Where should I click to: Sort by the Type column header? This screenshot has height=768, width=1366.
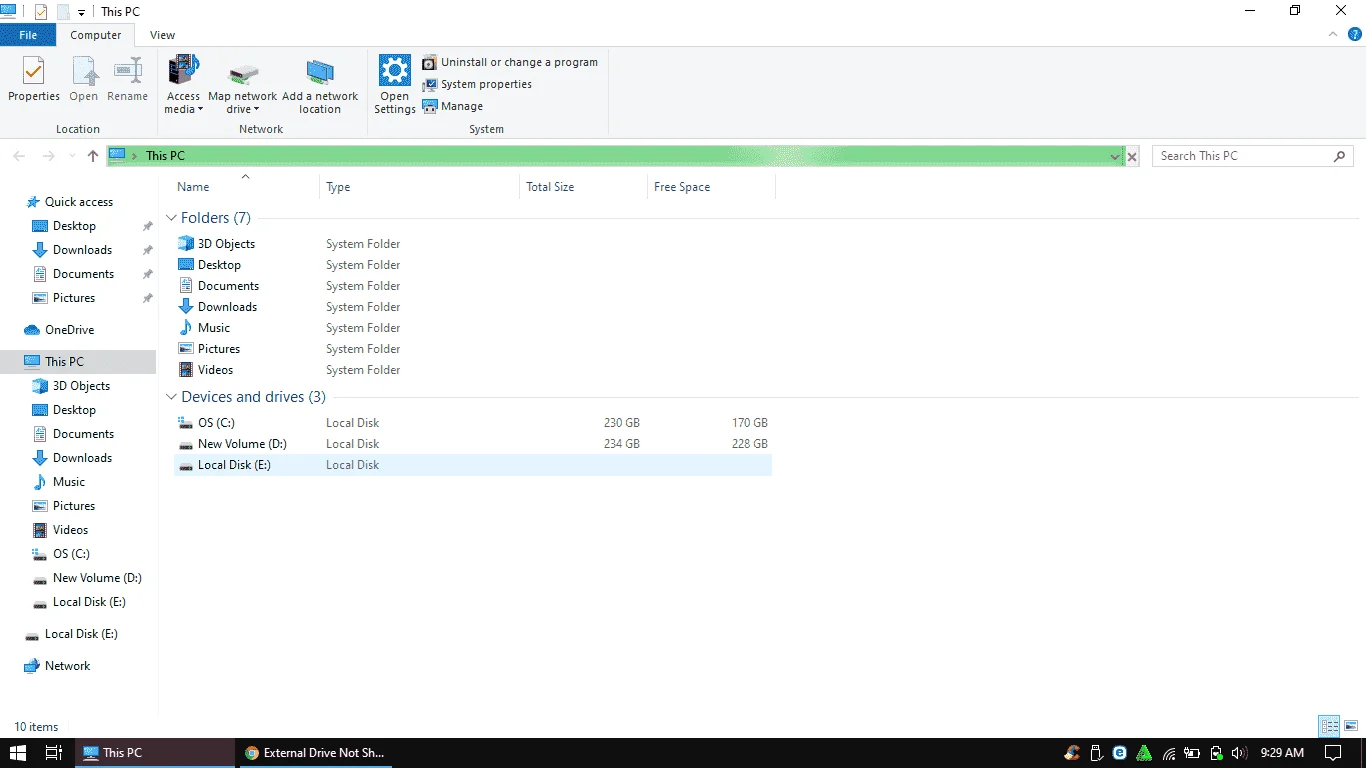420,187
